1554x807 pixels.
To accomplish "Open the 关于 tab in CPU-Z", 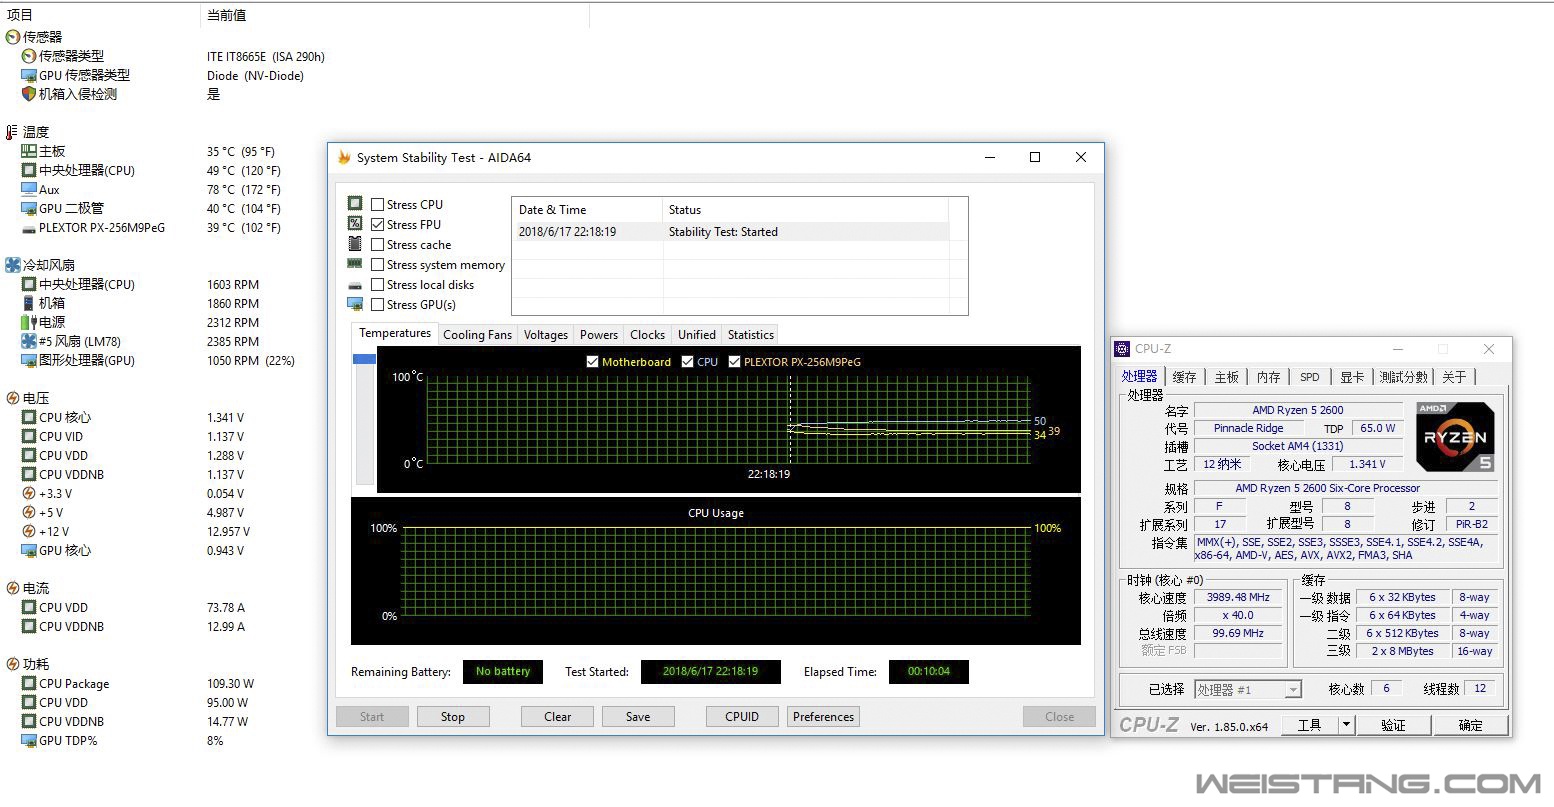I will 1455,377.
